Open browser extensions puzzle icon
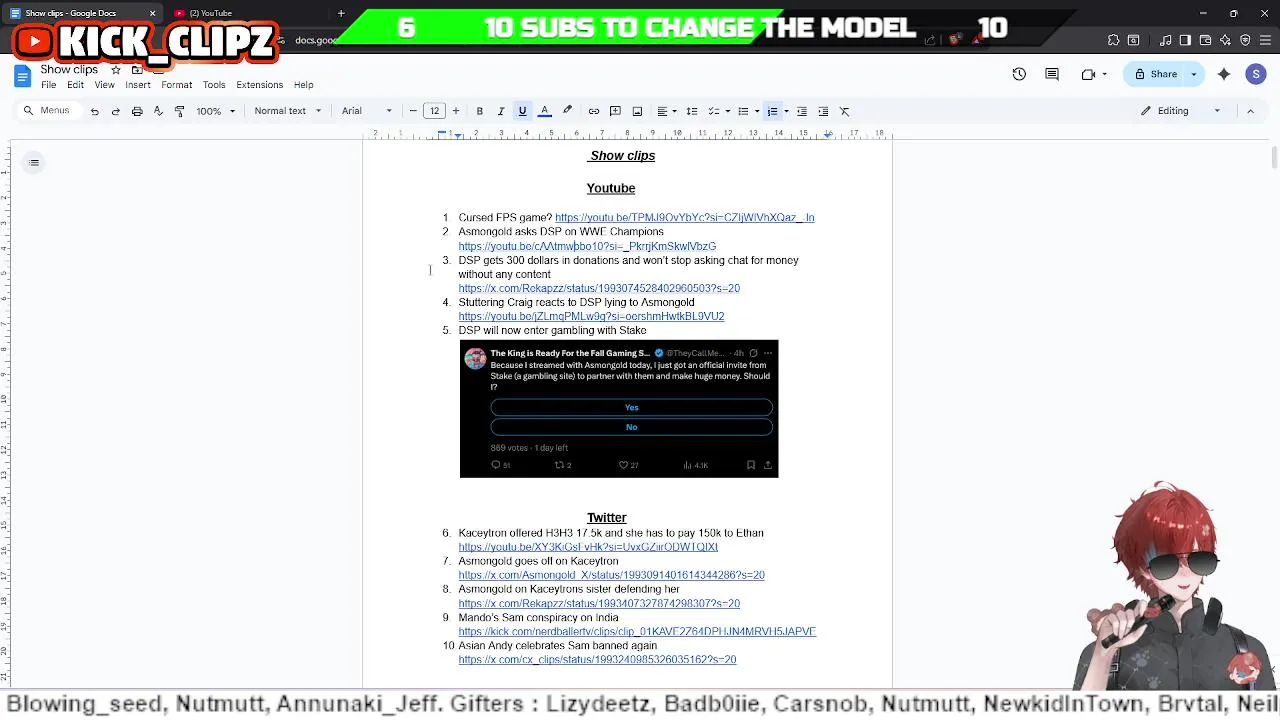 coord(1113,40)
